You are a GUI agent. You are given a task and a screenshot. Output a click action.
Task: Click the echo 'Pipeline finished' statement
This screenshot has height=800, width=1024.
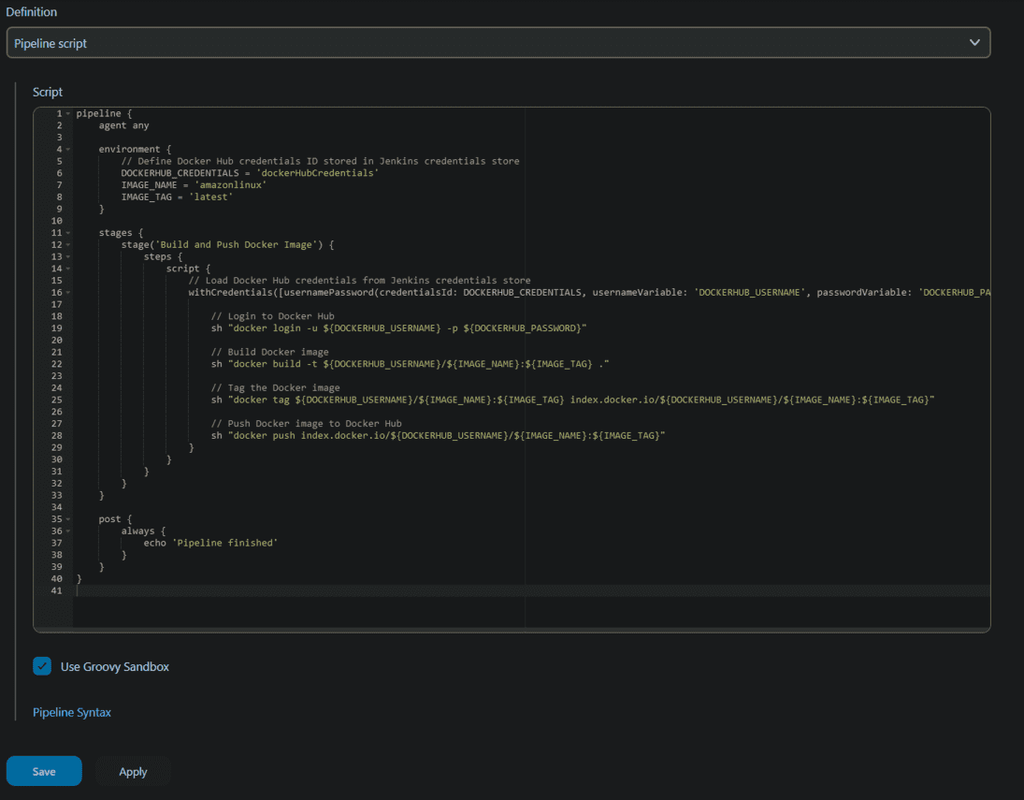coord(210,543)
